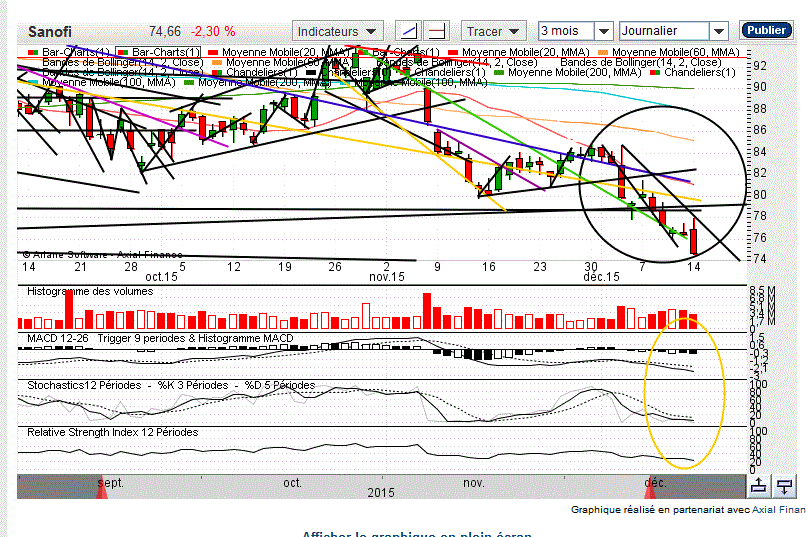
Task: Click the 3 mois period field
Action: pos(566,31)
